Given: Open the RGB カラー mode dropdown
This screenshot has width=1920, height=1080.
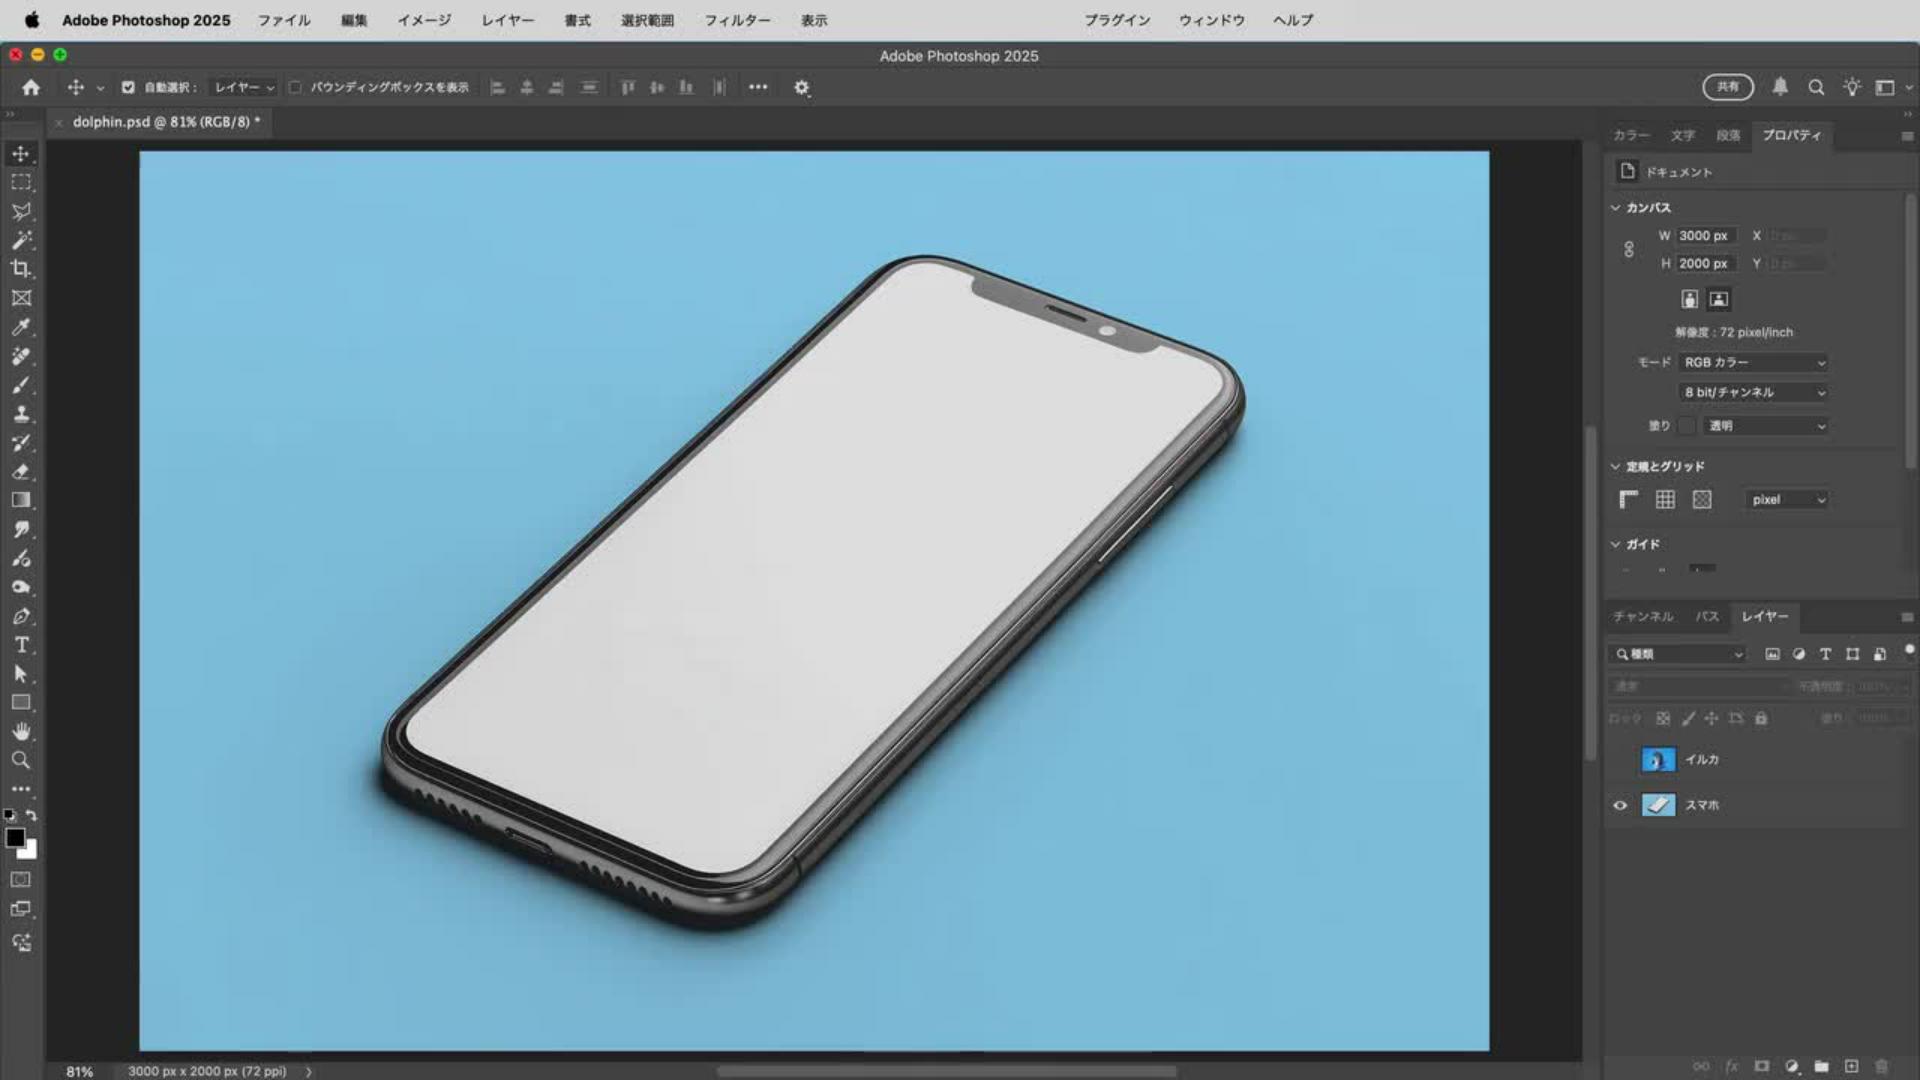Looking at the screenshot, I should pos(1754,362).
